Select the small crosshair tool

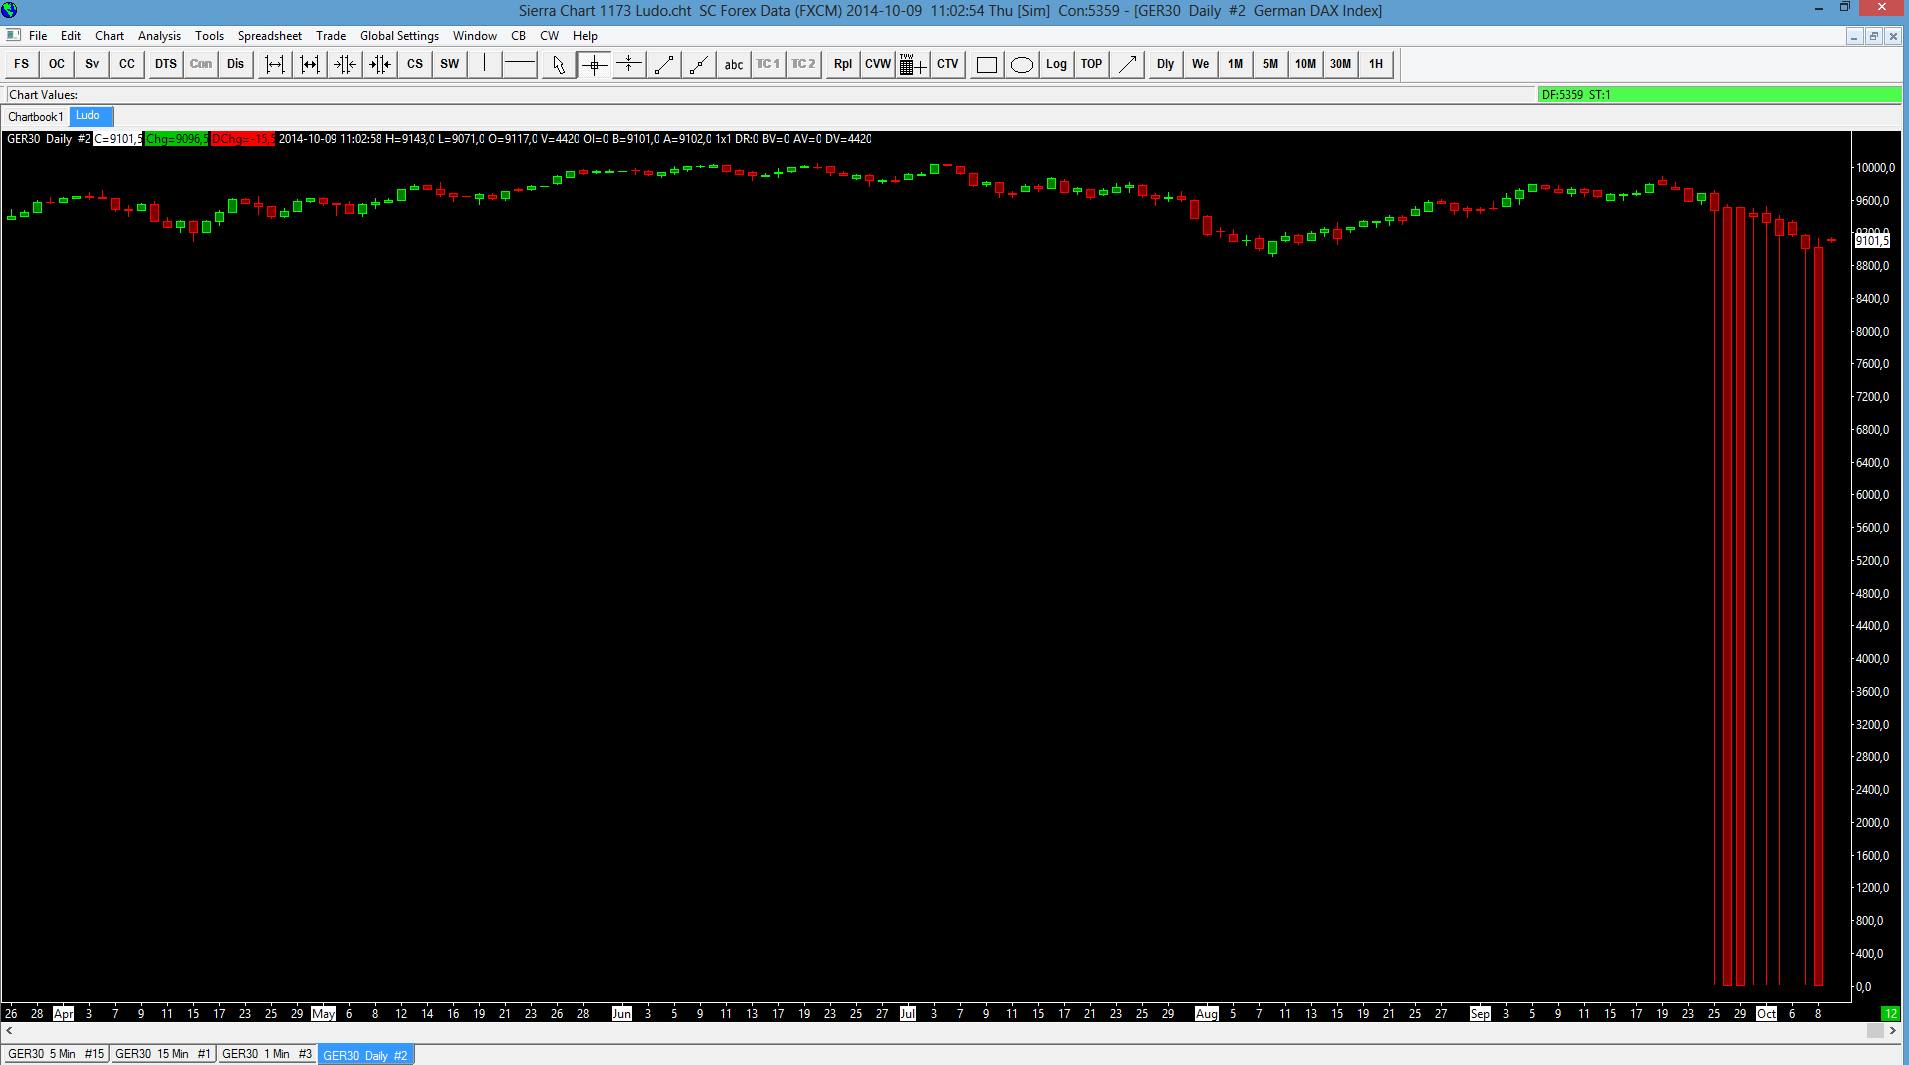pos(629,64)
